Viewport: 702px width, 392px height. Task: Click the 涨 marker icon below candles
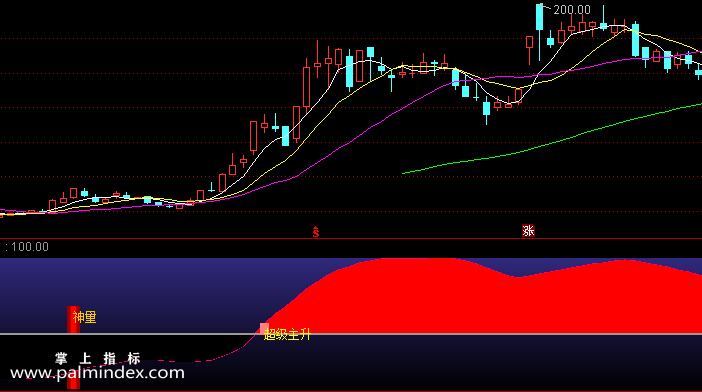coord(528,230)
